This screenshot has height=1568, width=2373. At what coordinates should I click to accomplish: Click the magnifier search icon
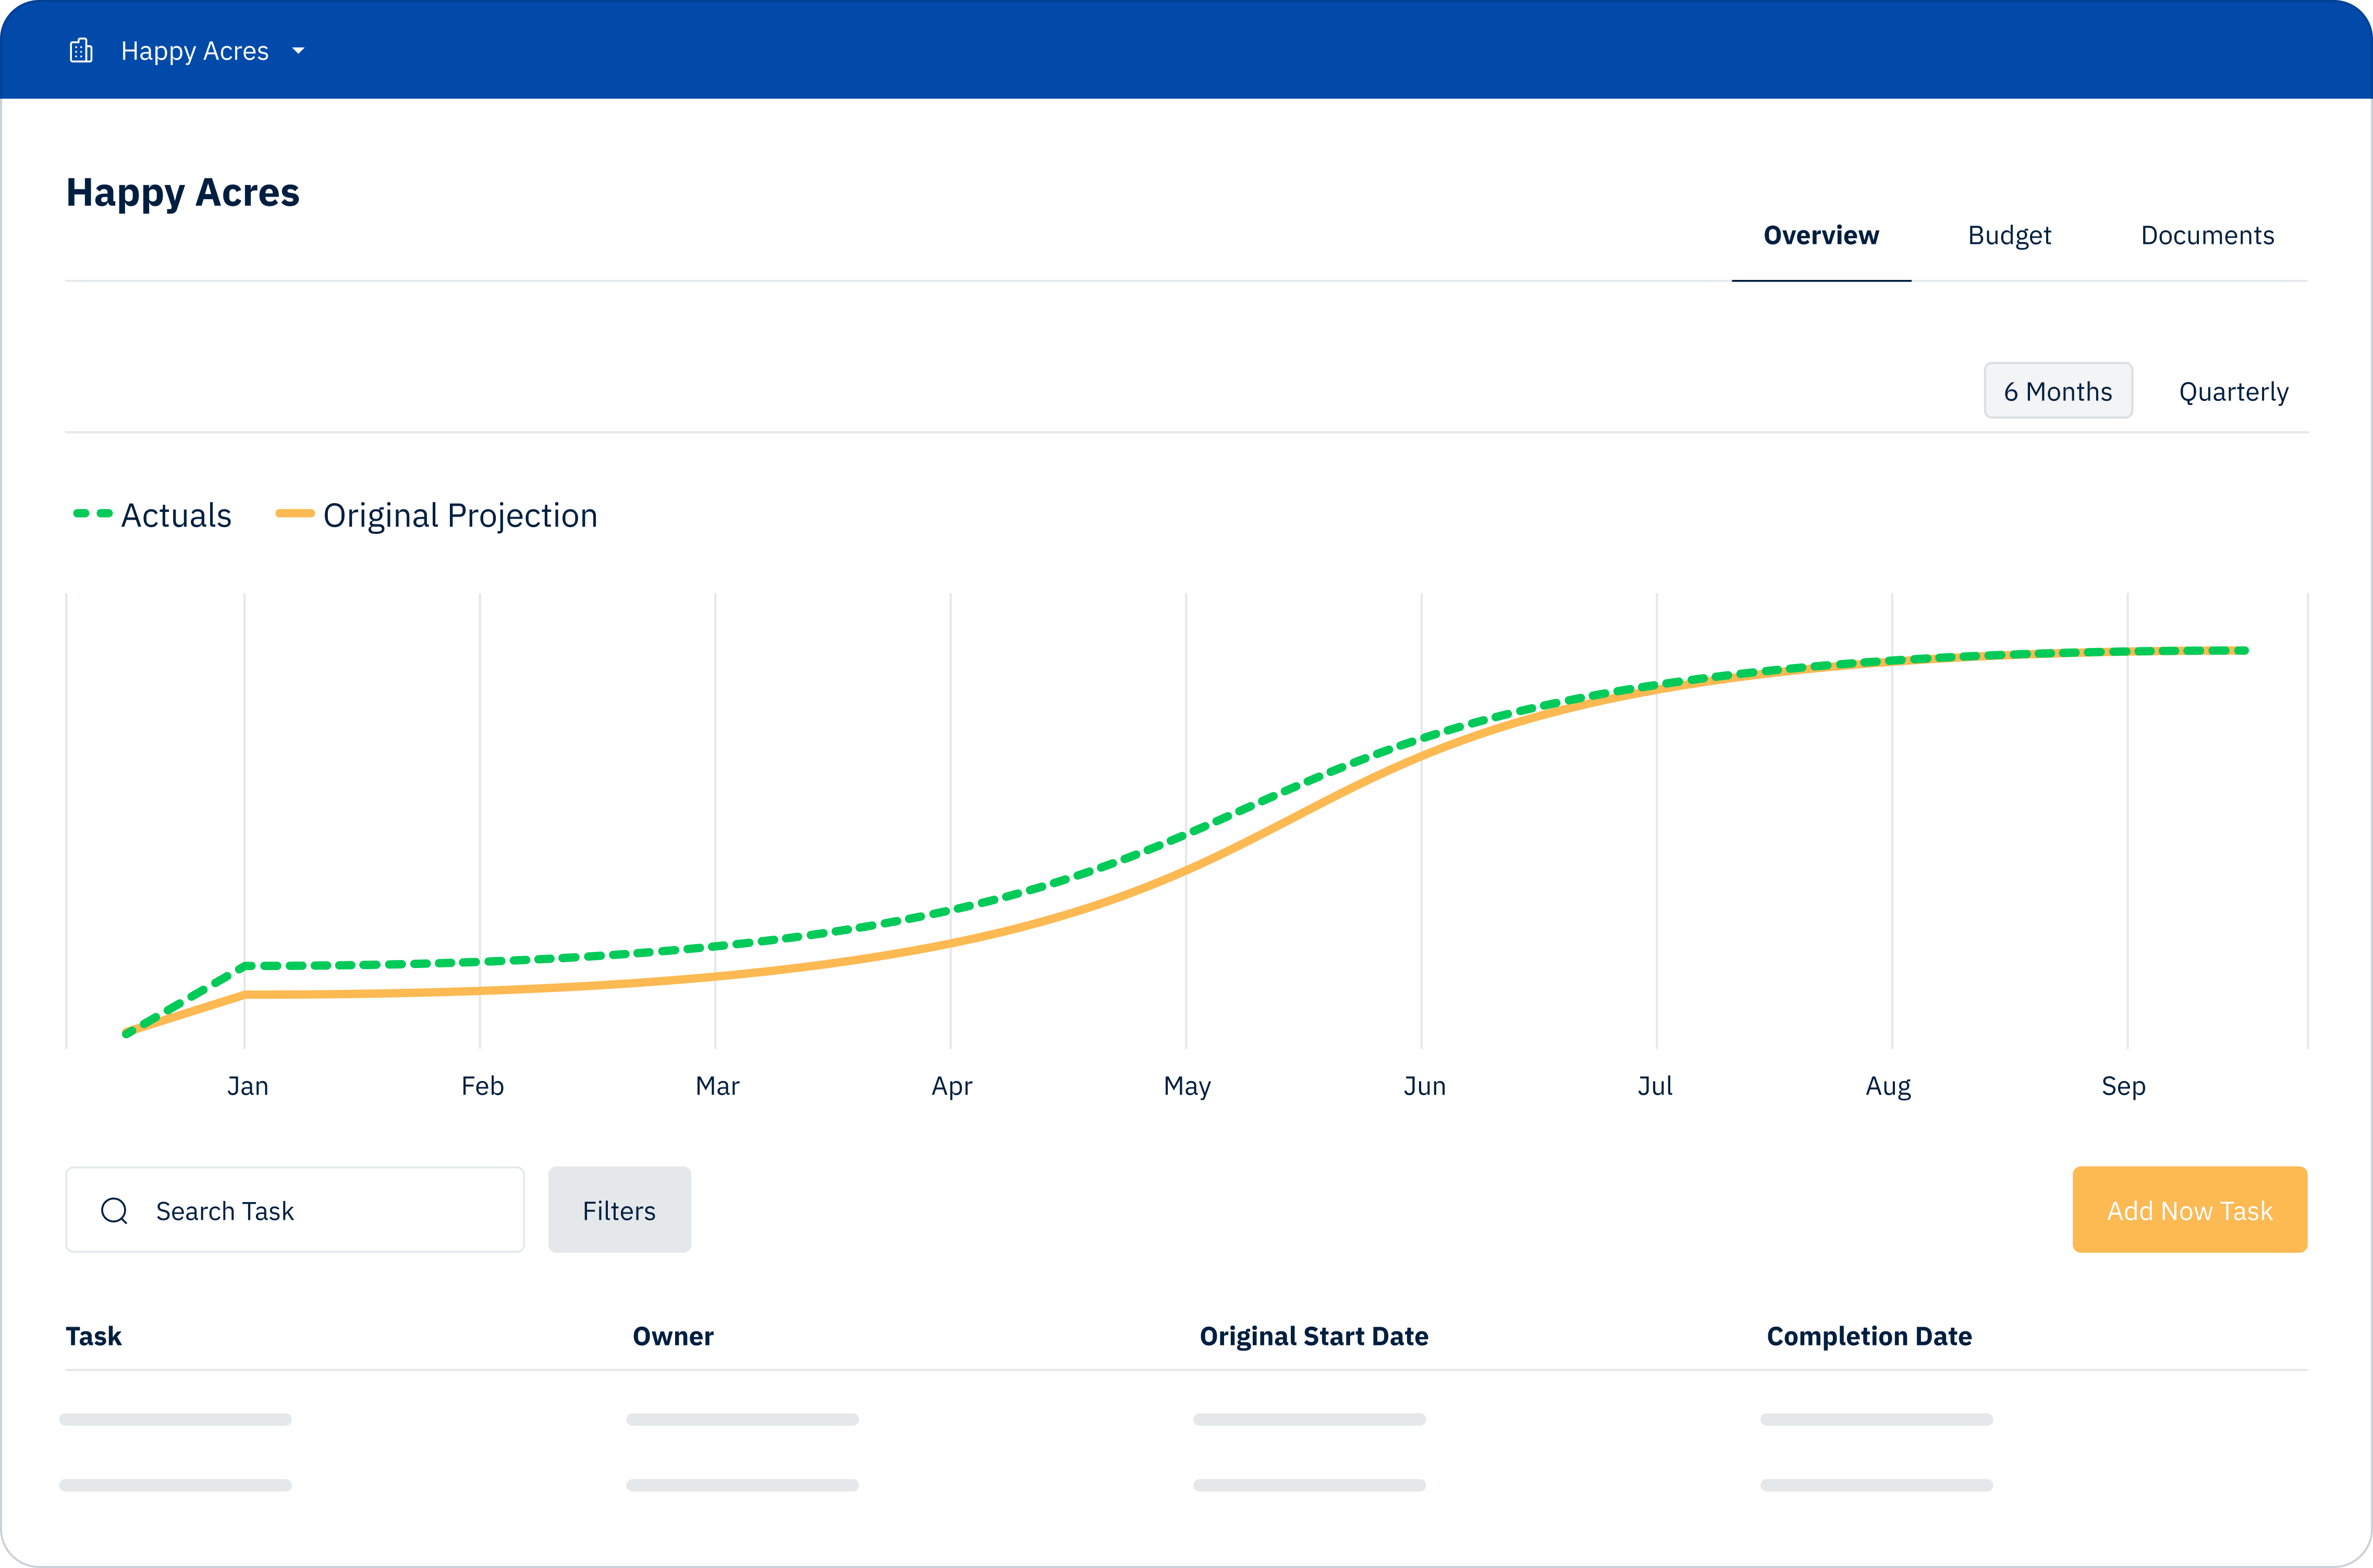pos(115,1211)
